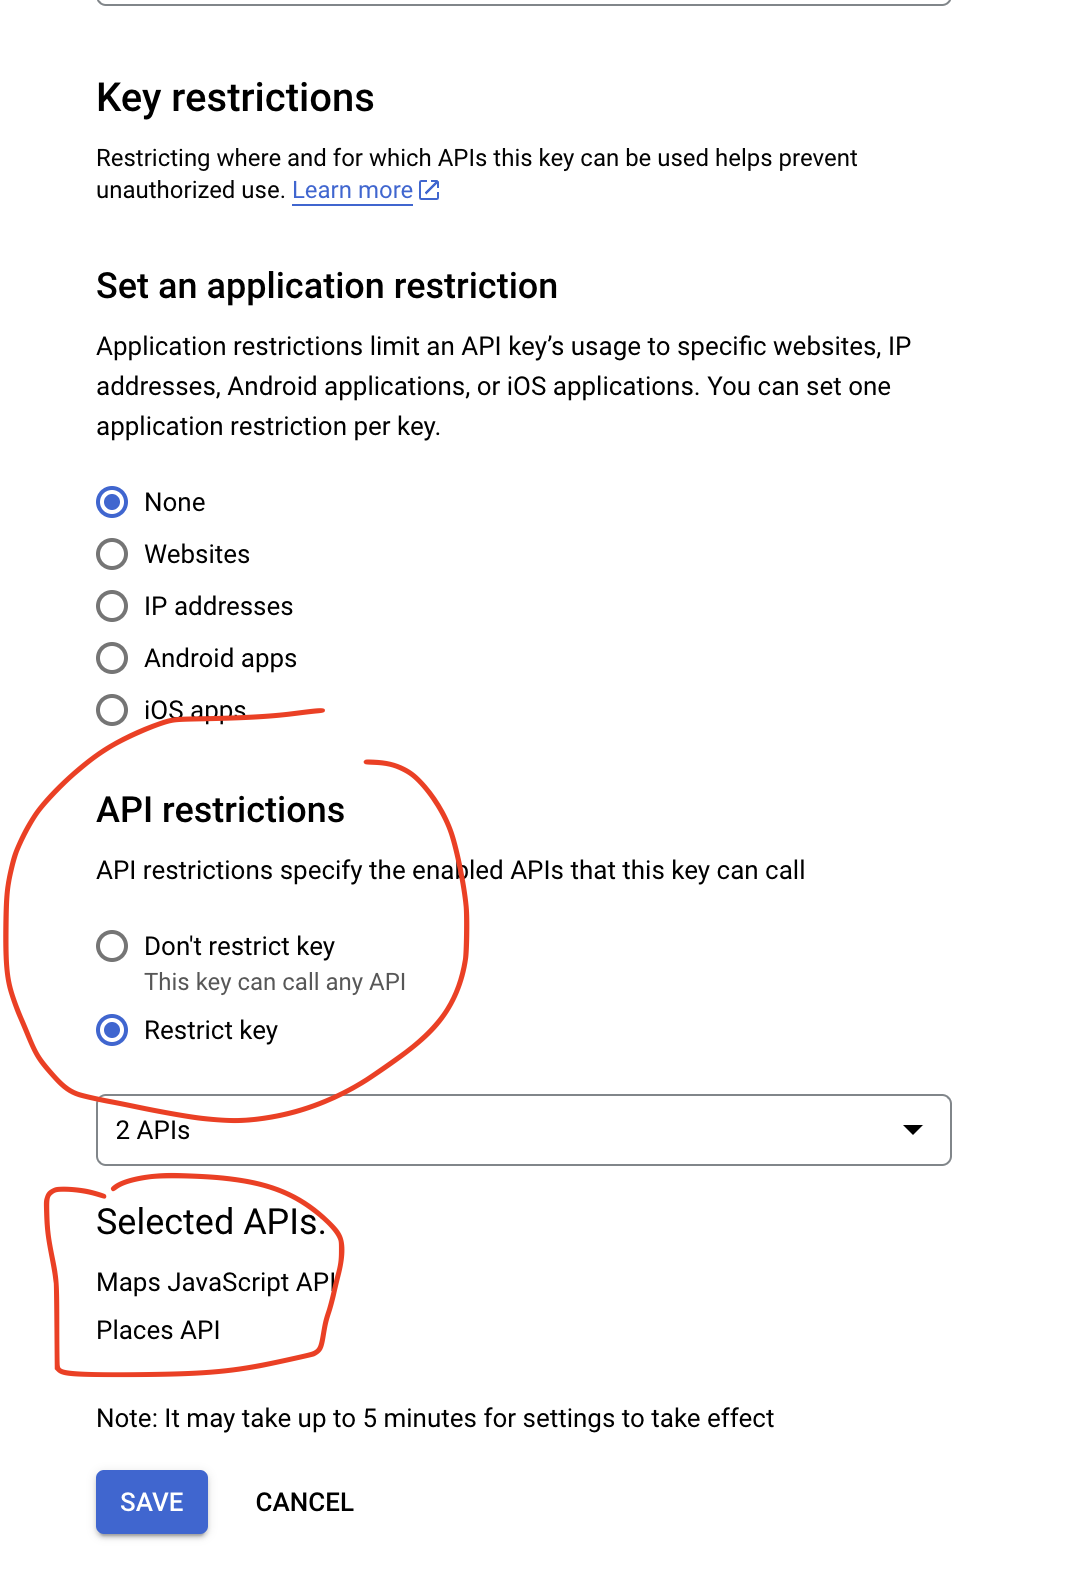Viewport: 1092px width, 1592px height.
Task: Select the Don't restrict key option
Action: coord(112,946)
